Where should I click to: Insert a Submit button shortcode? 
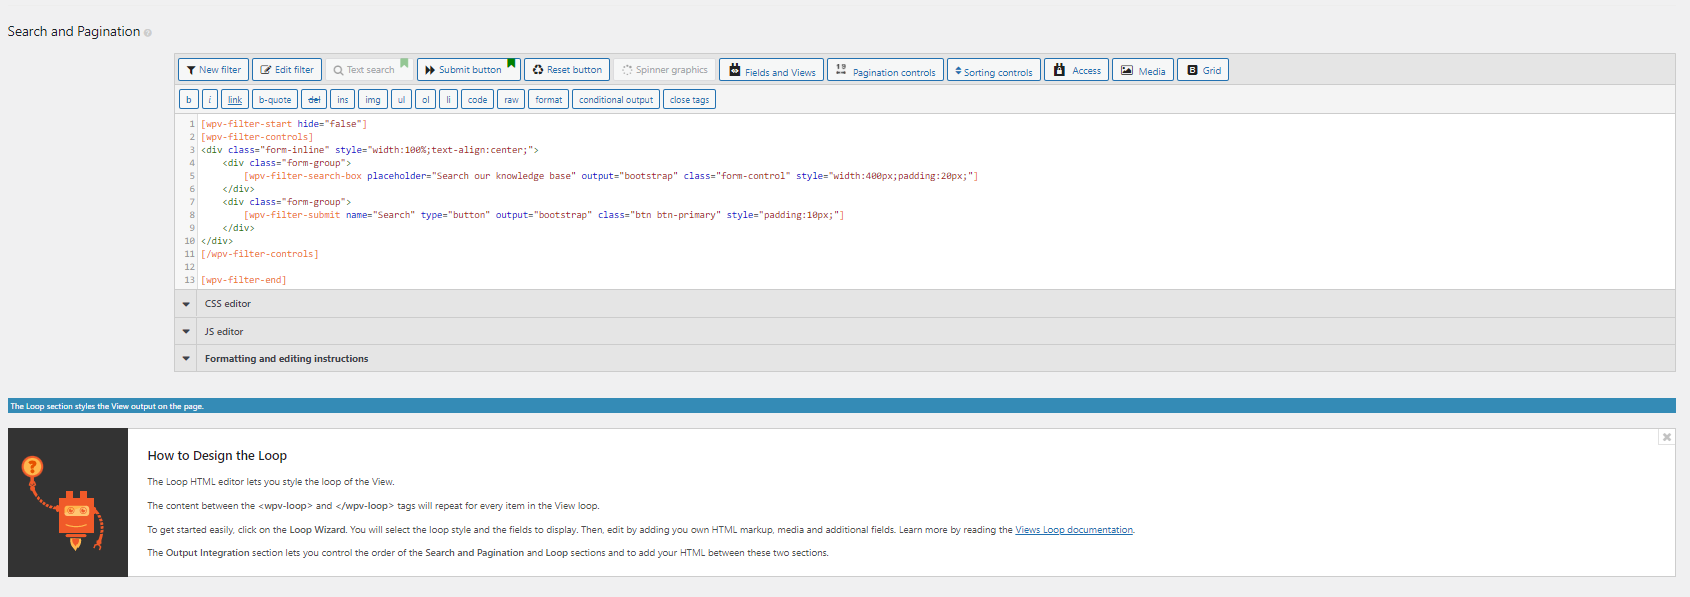point(469,70)
